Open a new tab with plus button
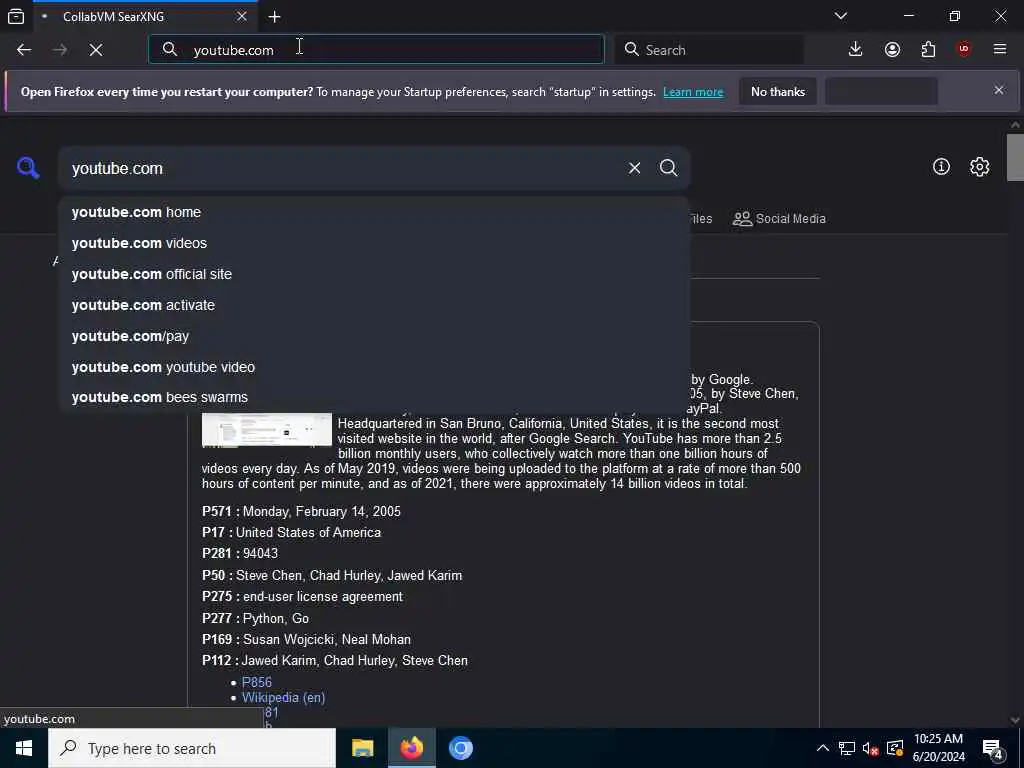Screen dimensions: 1024x768 (274, 16)
